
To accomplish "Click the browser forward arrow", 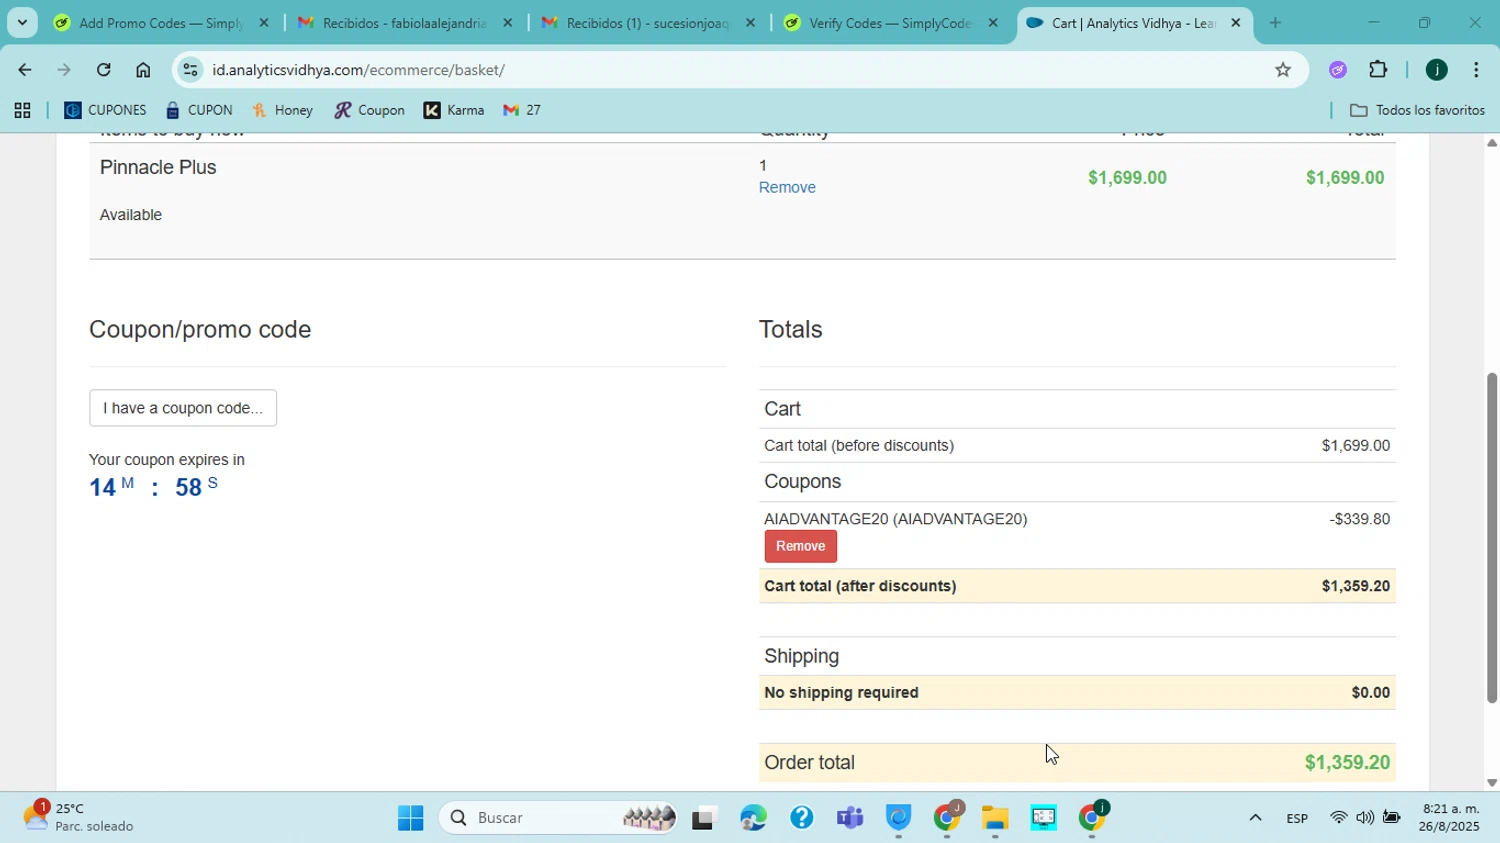I will point(64,70).
